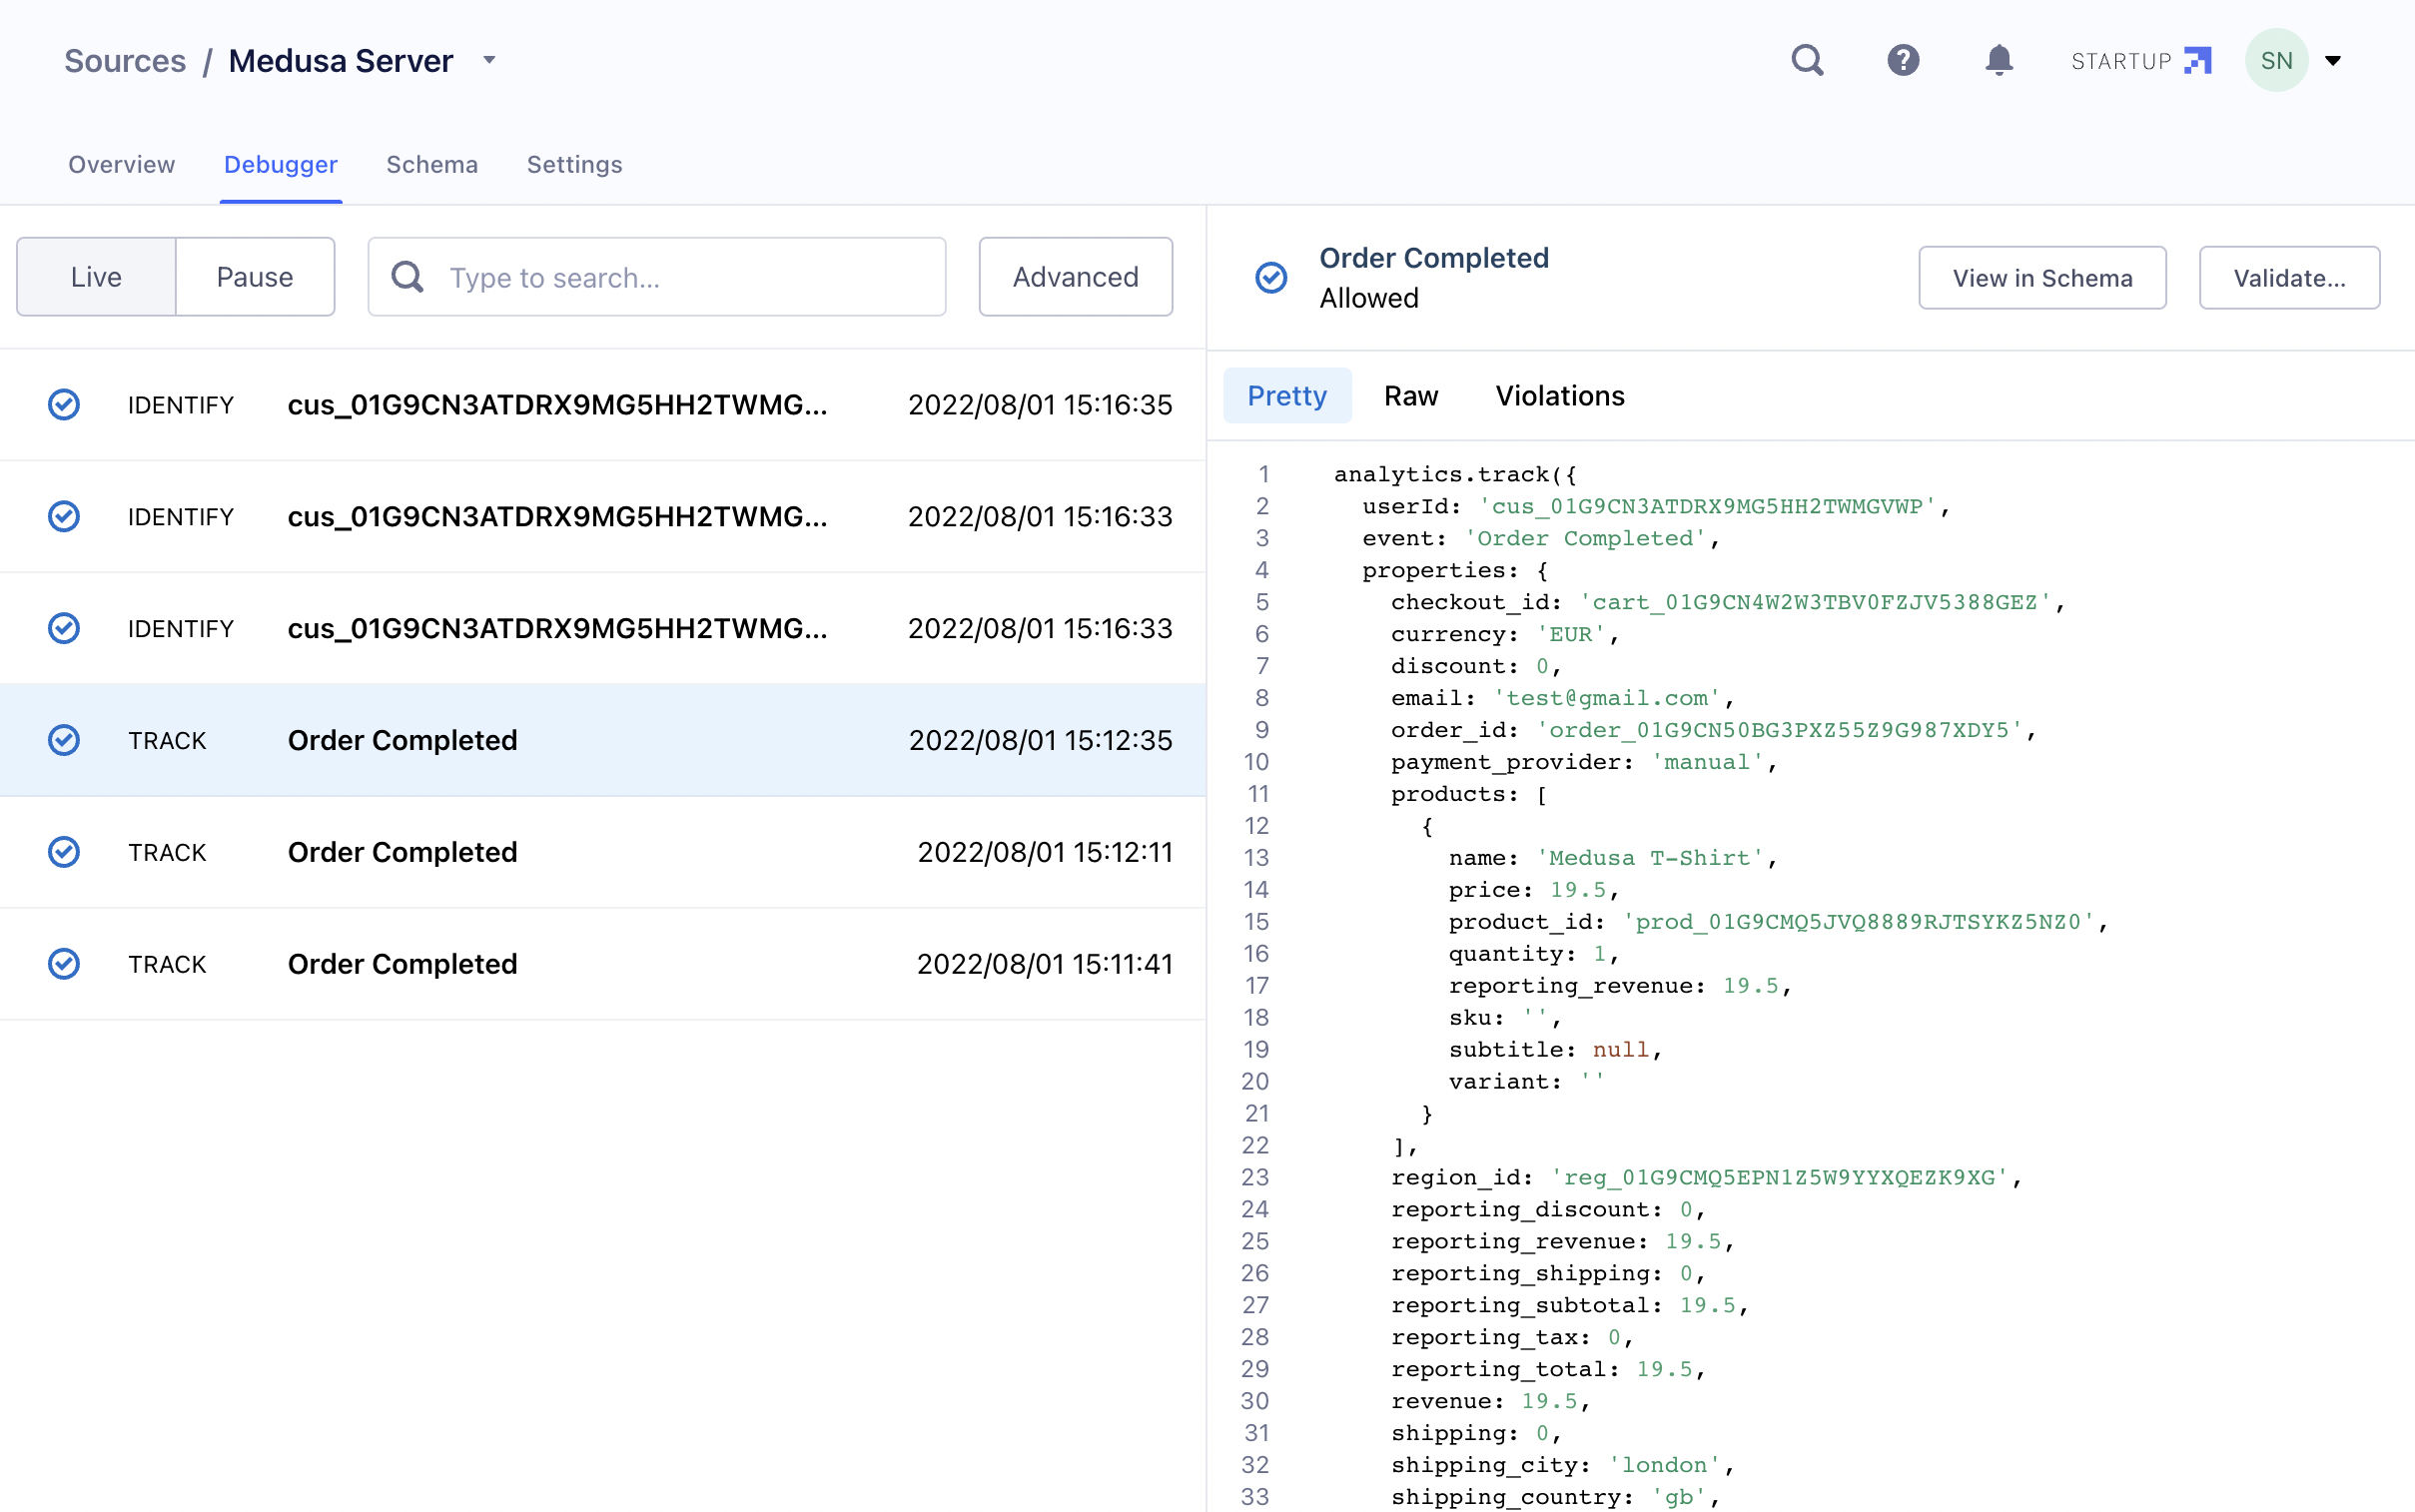Select the IDENTIFY event name at 15:16:35

[x=558, y=404]
